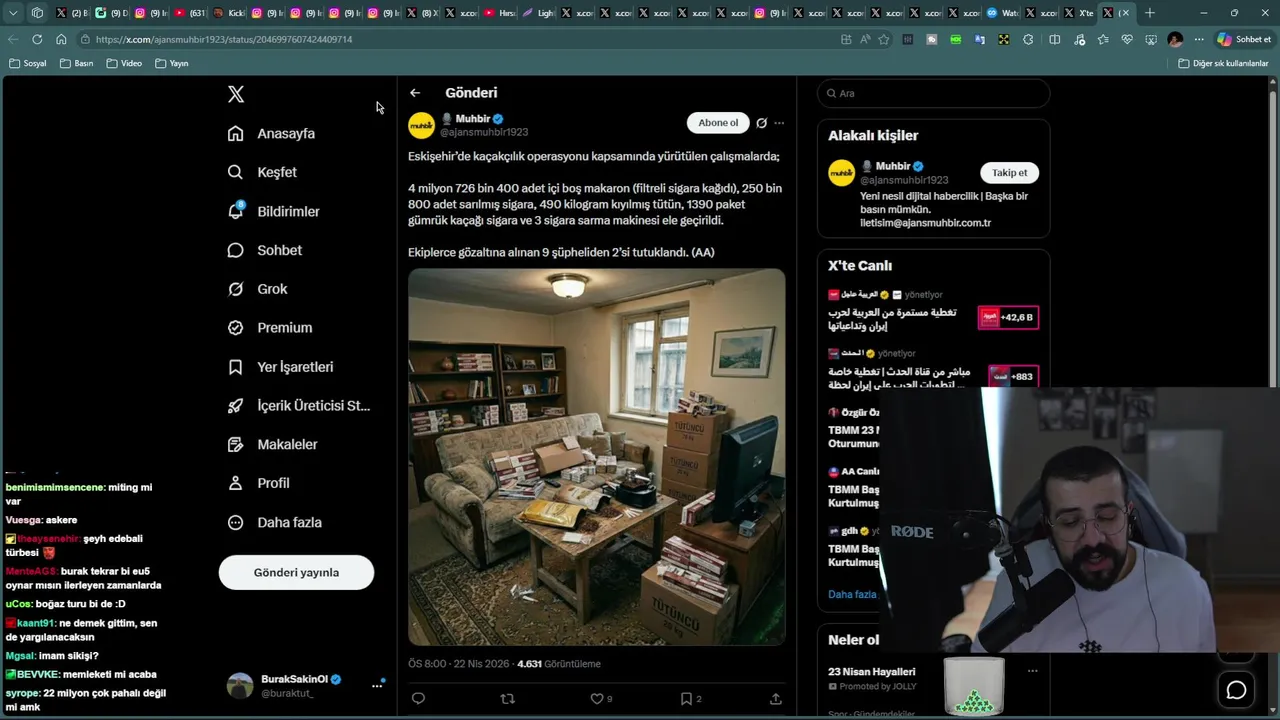This screenshot has width=1280, height=720.
Task: Open Yer İşaretleri bookmarks
Action: coord(280,367)
